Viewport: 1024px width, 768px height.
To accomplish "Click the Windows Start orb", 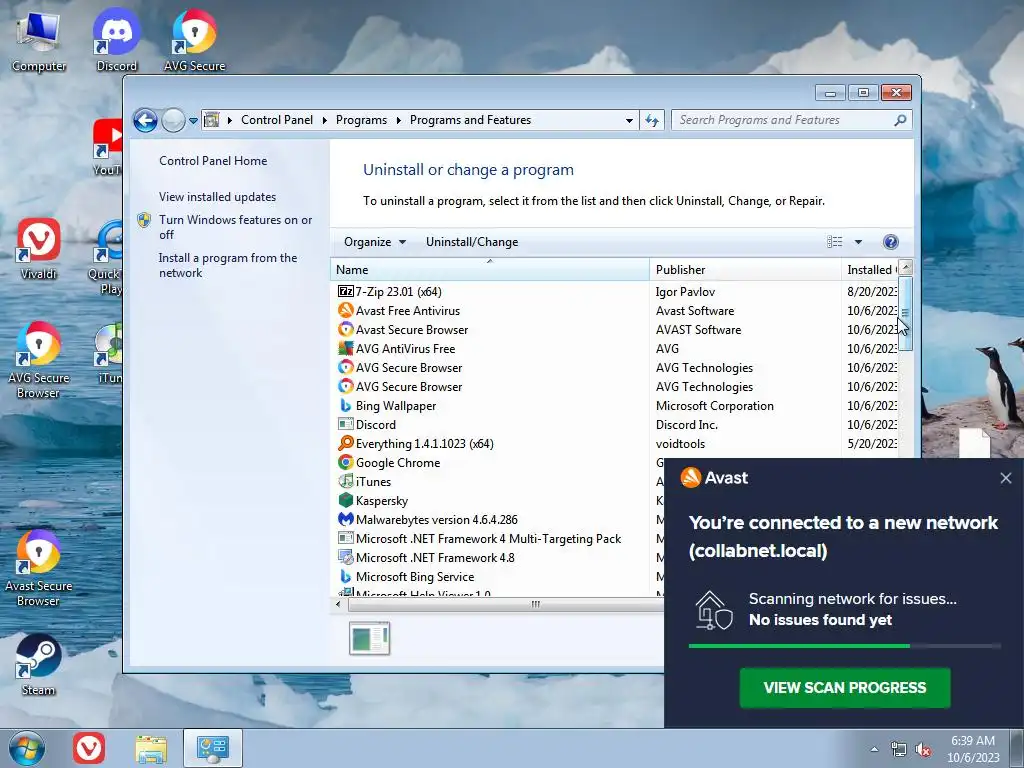I will coord(26,748).
